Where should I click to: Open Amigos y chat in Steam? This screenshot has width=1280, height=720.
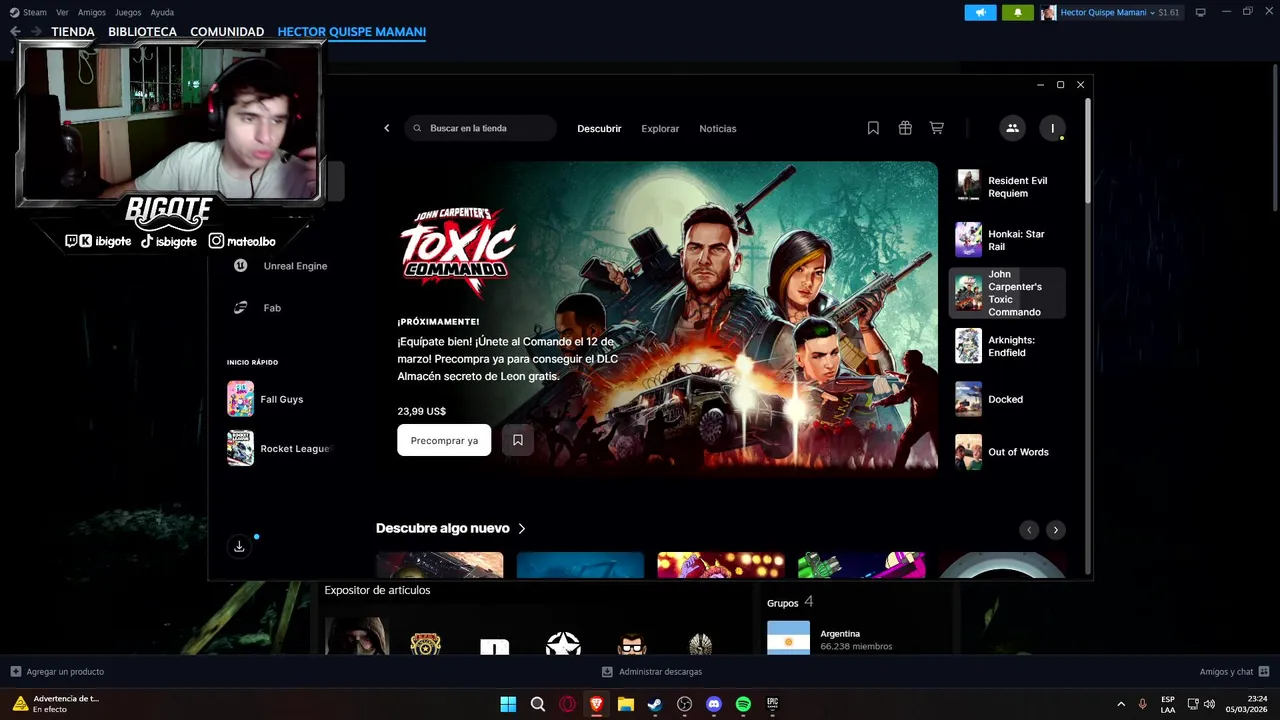(x=1234, y=672)
